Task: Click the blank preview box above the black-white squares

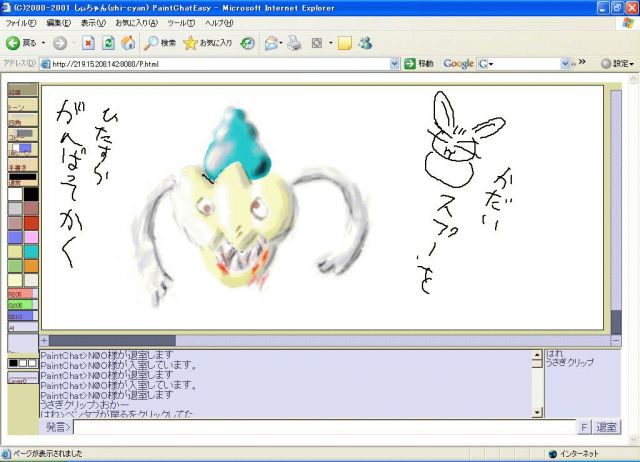Action: click(23, 343)
